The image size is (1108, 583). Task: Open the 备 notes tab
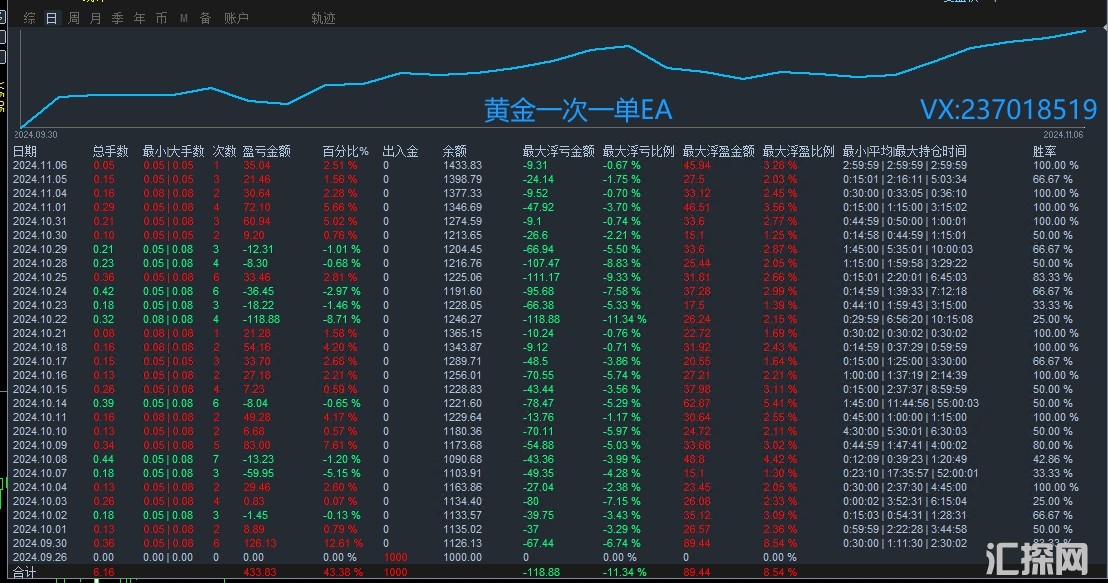(206, 18)
